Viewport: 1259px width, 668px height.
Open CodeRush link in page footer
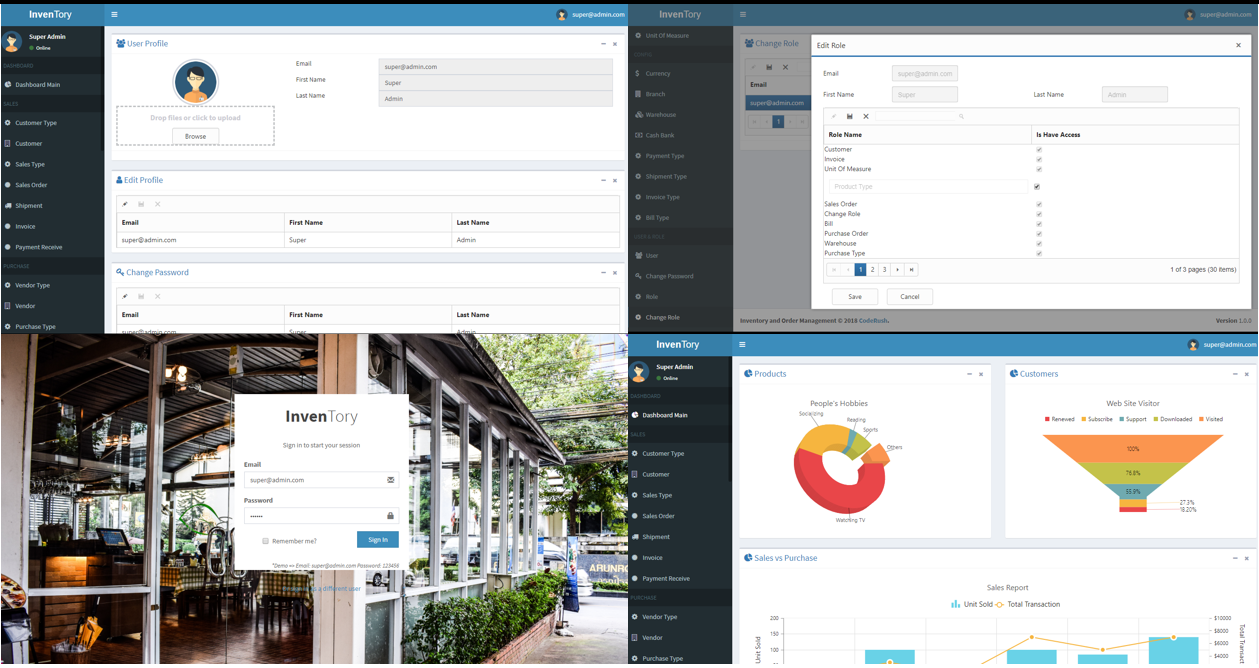click(x=874, y=321)
